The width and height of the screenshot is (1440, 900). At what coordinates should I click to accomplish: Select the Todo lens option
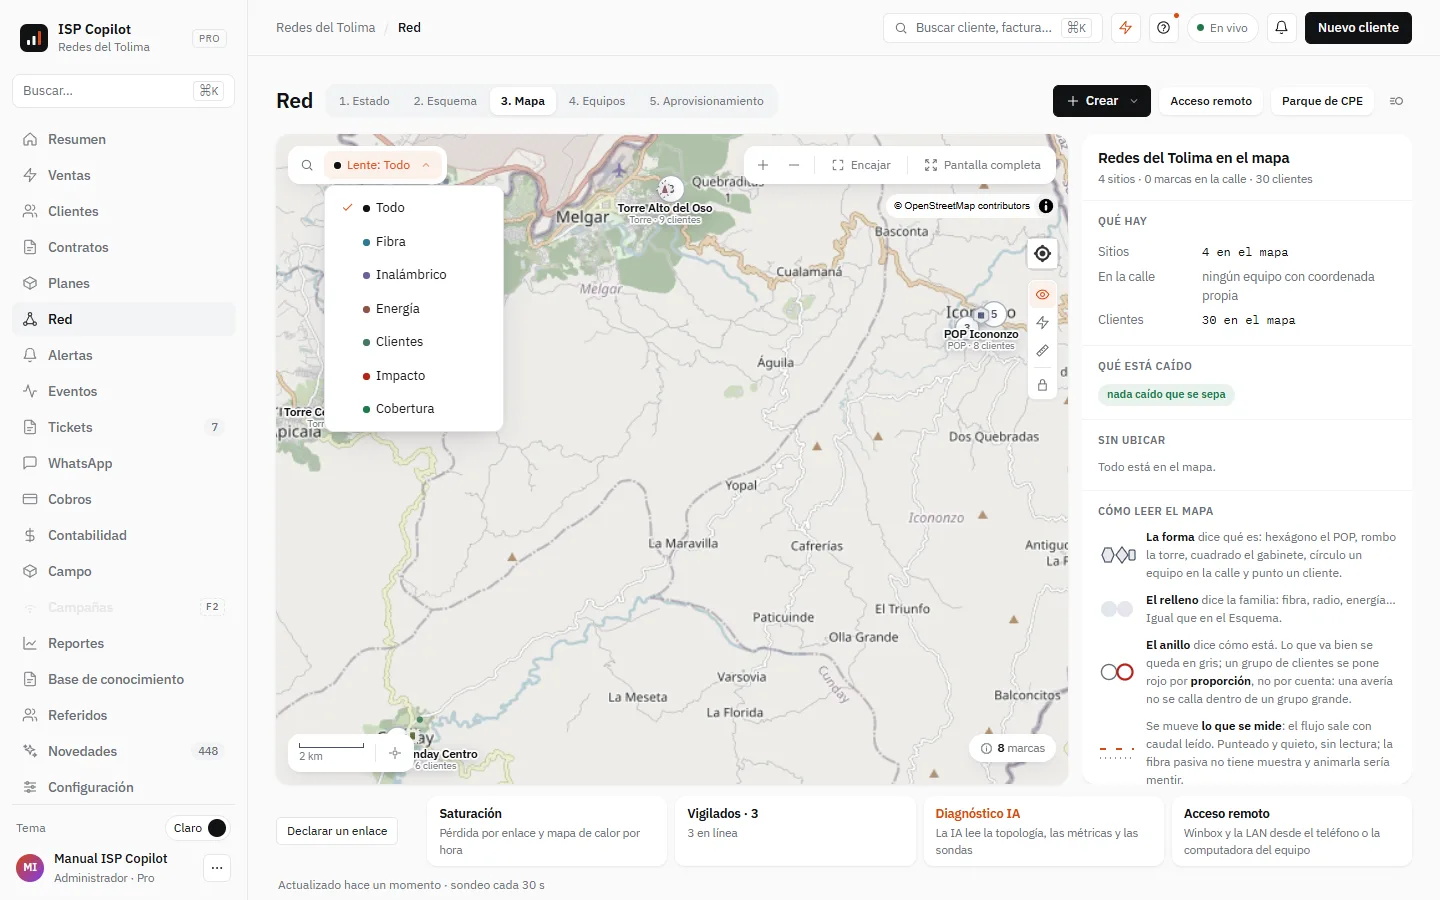(414, 208)
